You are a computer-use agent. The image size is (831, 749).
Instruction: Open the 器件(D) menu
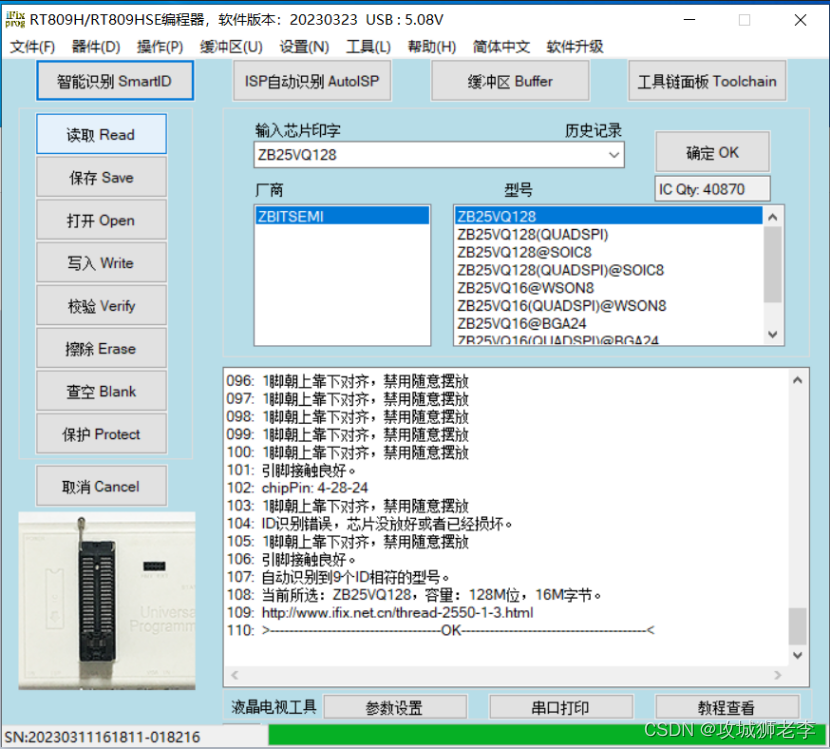(96, 47)
